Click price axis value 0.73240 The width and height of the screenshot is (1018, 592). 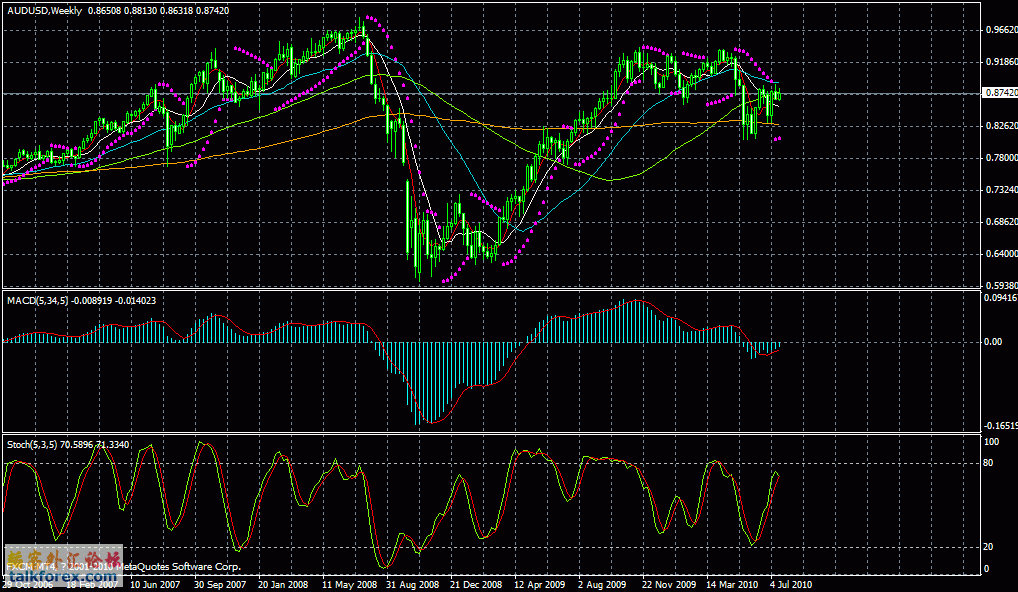tap(1001, 190)
